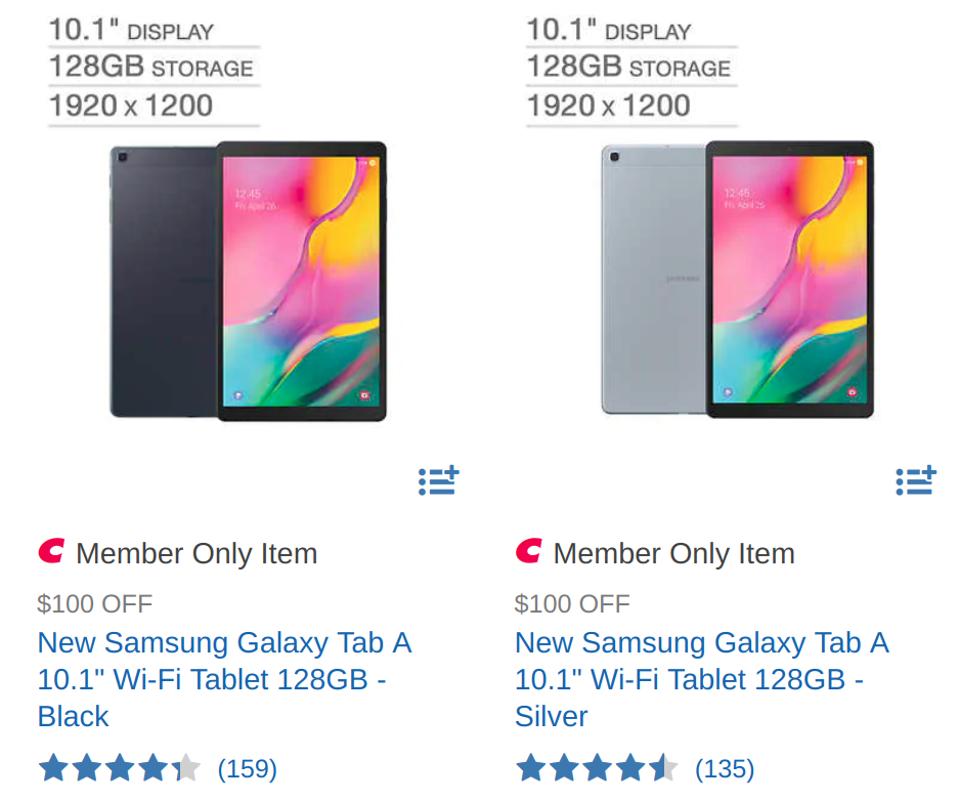Image resolution: width=959 pixels, height=801 pixels.
Task: Click the $100 OFF label on the left item
Action: click(x=93, y=604)
